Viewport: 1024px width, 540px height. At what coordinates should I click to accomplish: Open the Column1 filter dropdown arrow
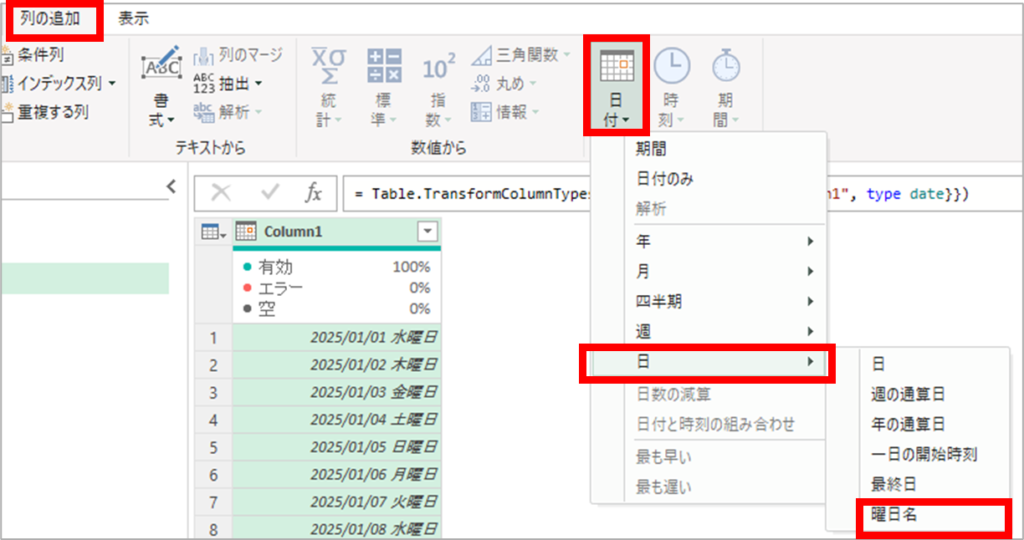click(427, 232)
